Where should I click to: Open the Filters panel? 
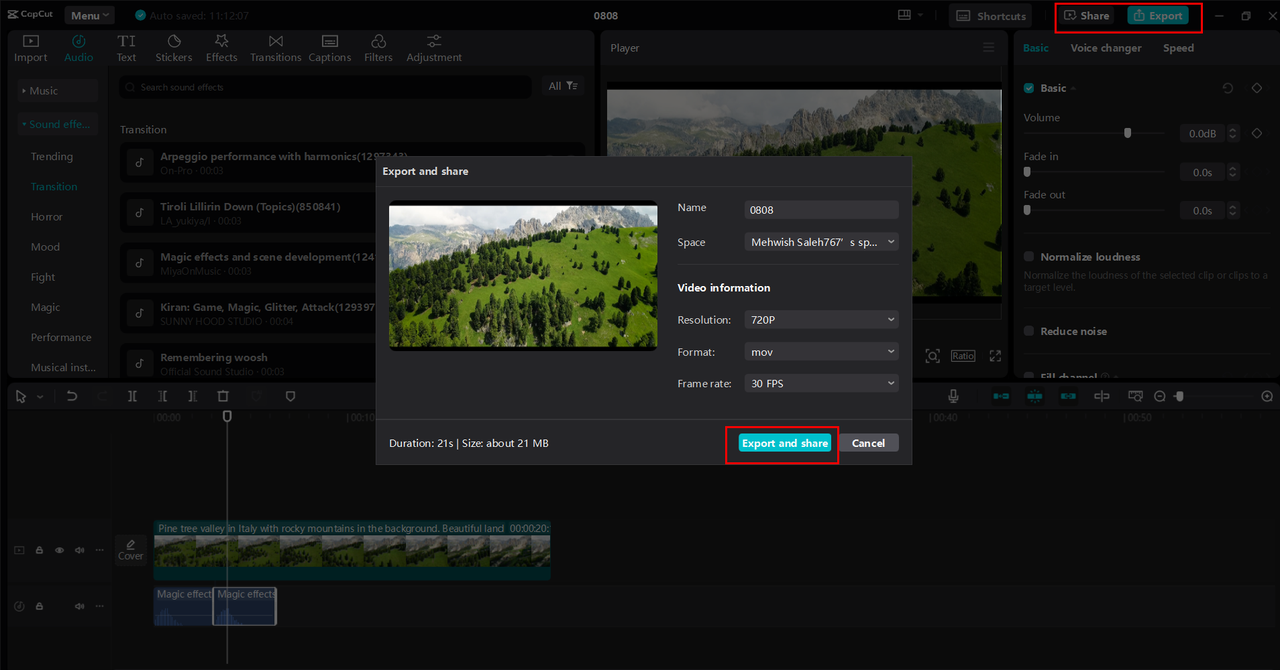(378, 48)
